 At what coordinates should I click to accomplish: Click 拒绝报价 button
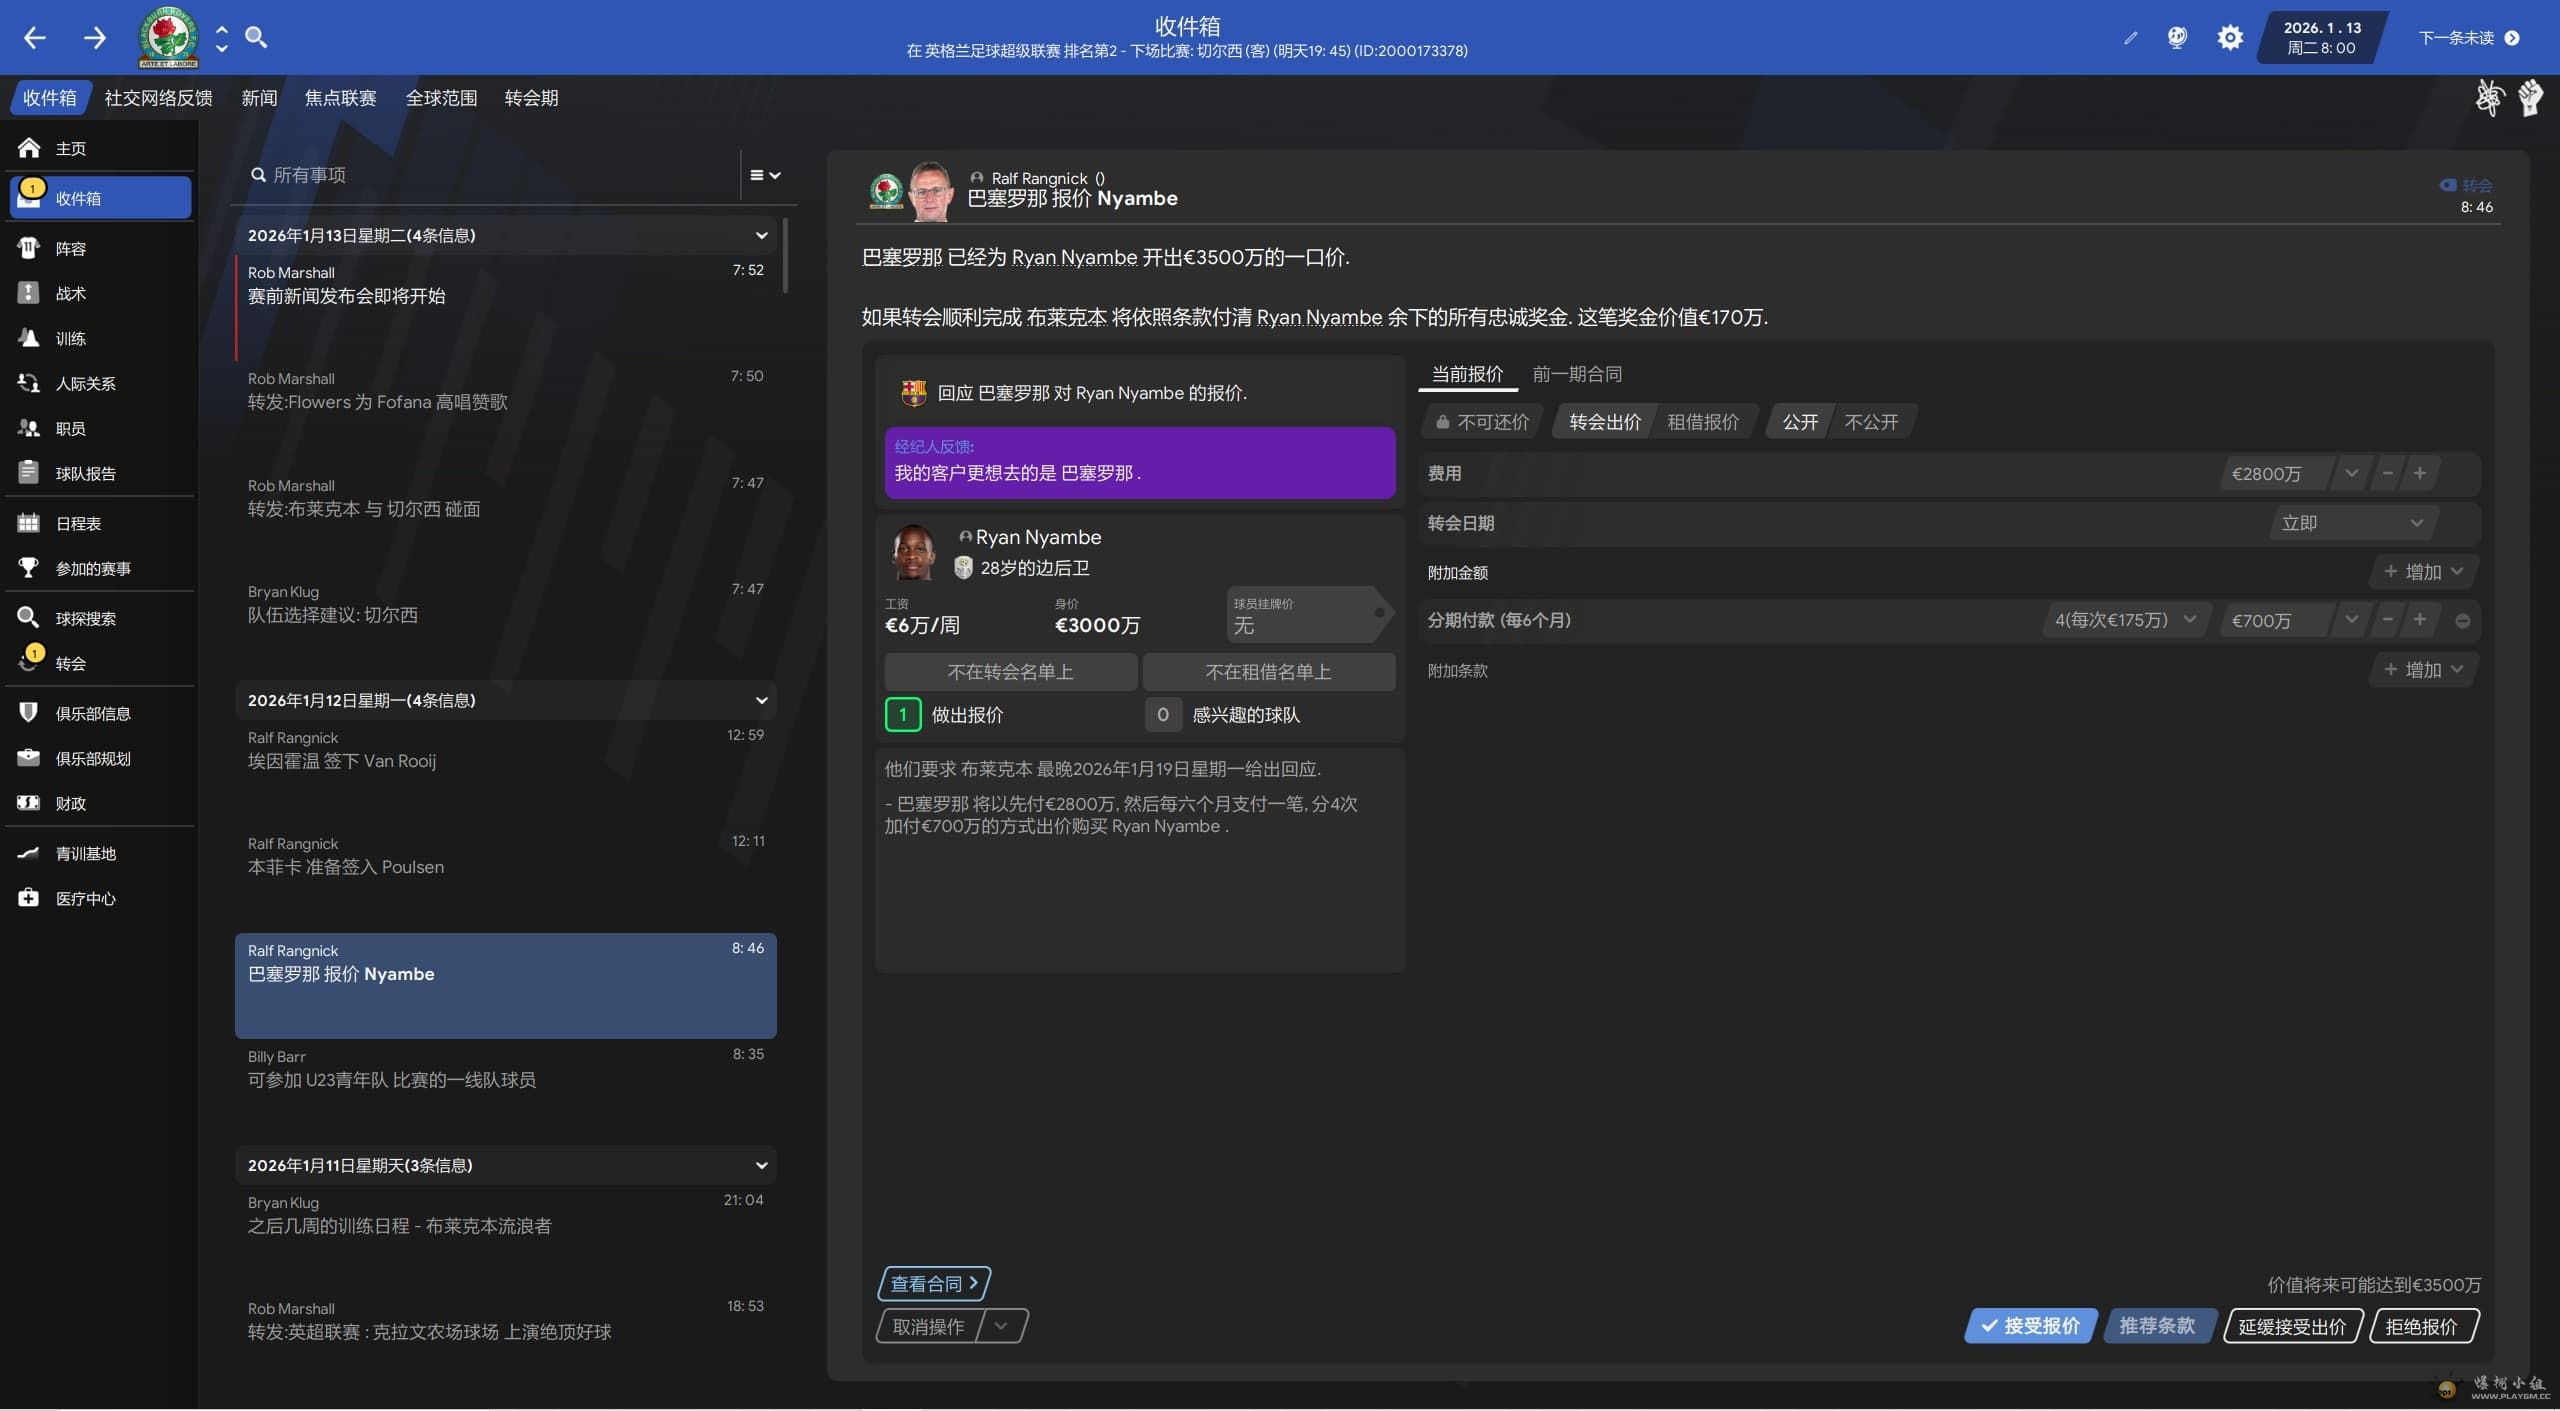2422,1326
